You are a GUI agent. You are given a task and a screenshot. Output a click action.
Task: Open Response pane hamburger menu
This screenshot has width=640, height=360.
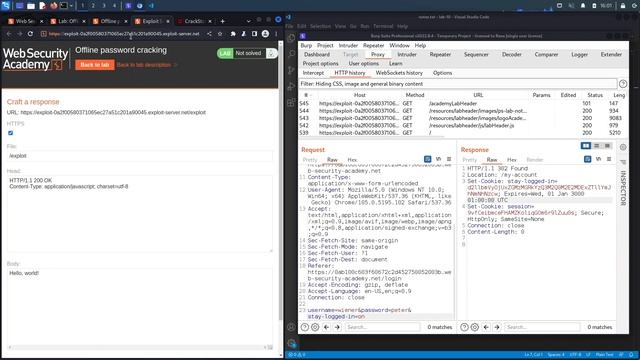click(x=609, y=159)
